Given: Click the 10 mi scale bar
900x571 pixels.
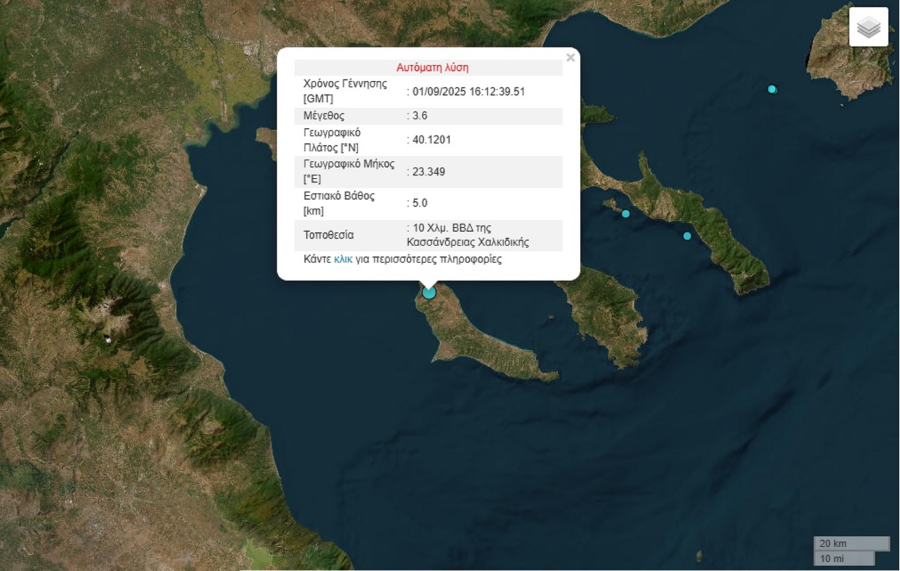Looking at the screenshot, I should (844, 558).
